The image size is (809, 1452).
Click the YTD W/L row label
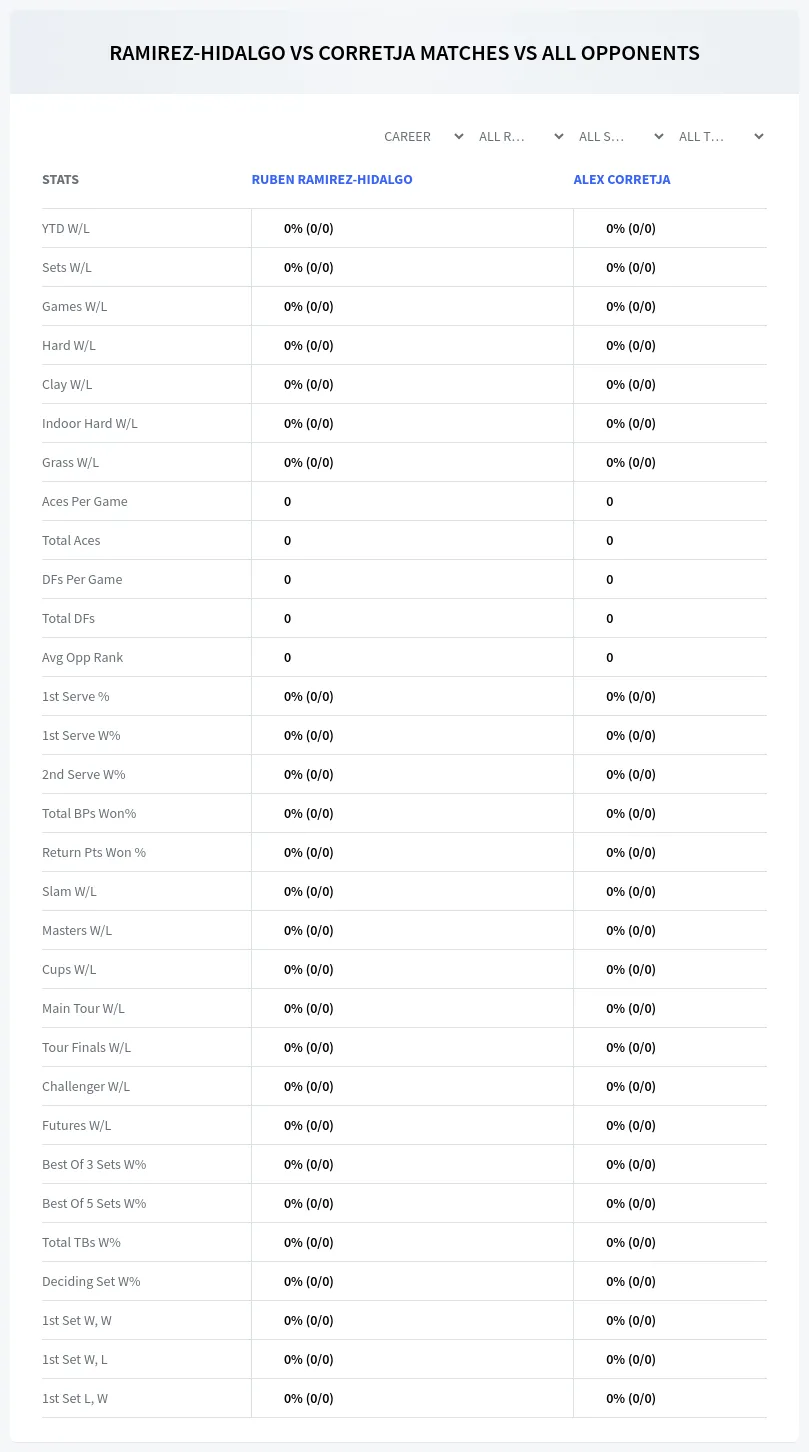click(x=66, y=228)
